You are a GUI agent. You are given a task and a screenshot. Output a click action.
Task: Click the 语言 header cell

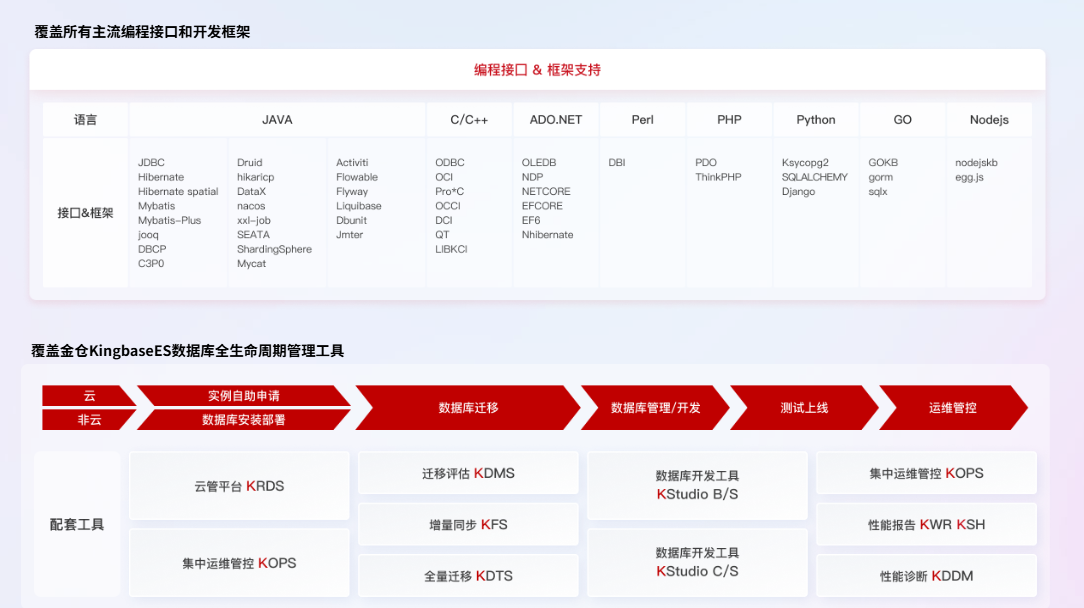tap(86, 120)
